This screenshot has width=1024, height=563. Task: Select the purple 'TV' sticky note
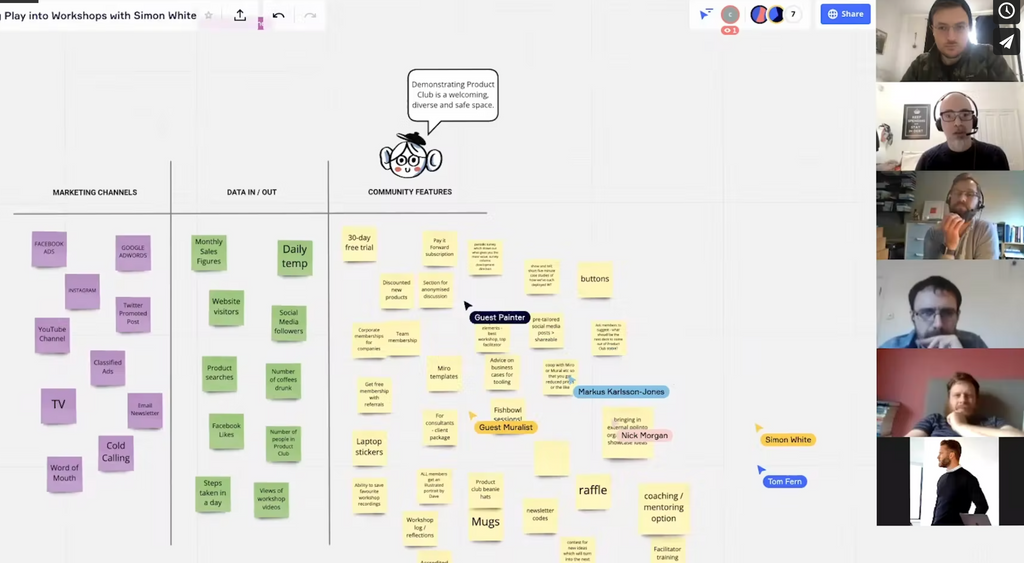pos(58,405)
